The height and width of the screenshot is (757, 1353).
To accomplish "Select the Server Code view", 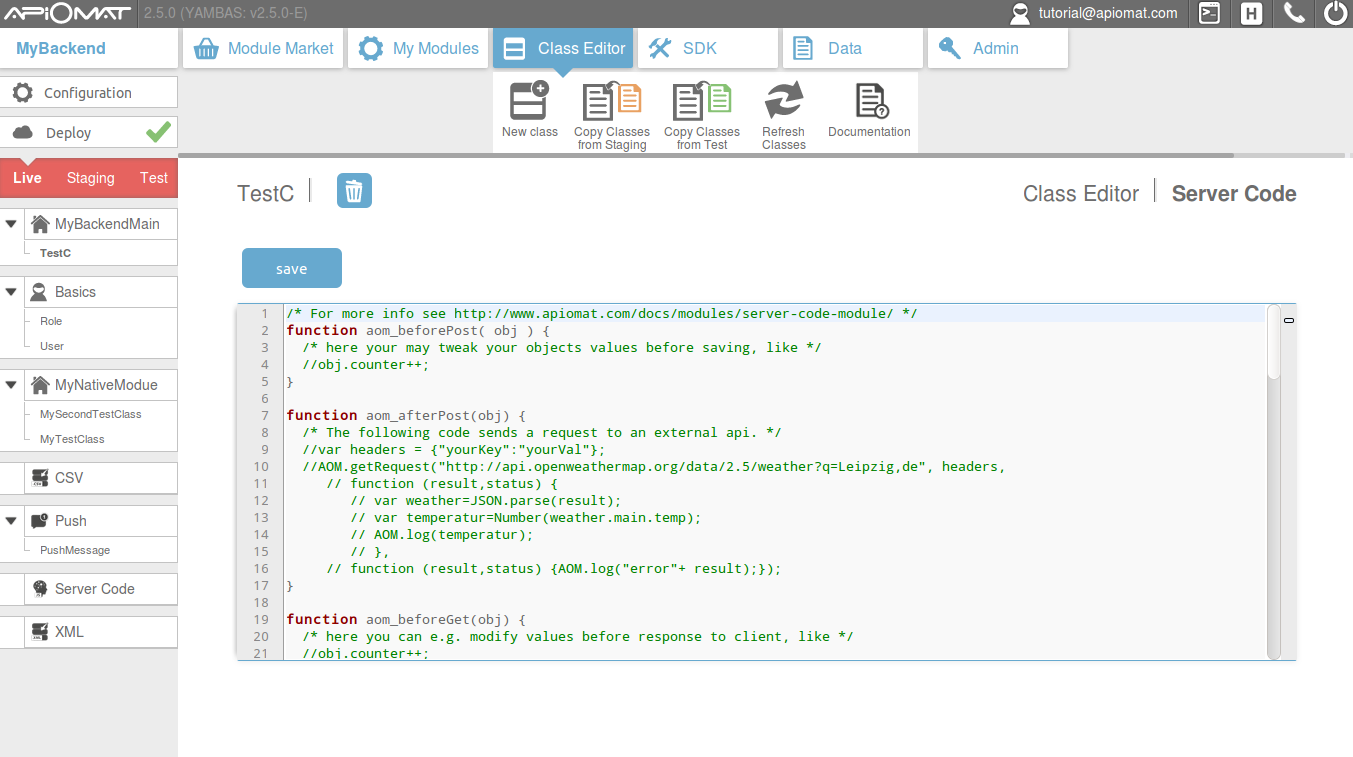I will click(1234, 194).
